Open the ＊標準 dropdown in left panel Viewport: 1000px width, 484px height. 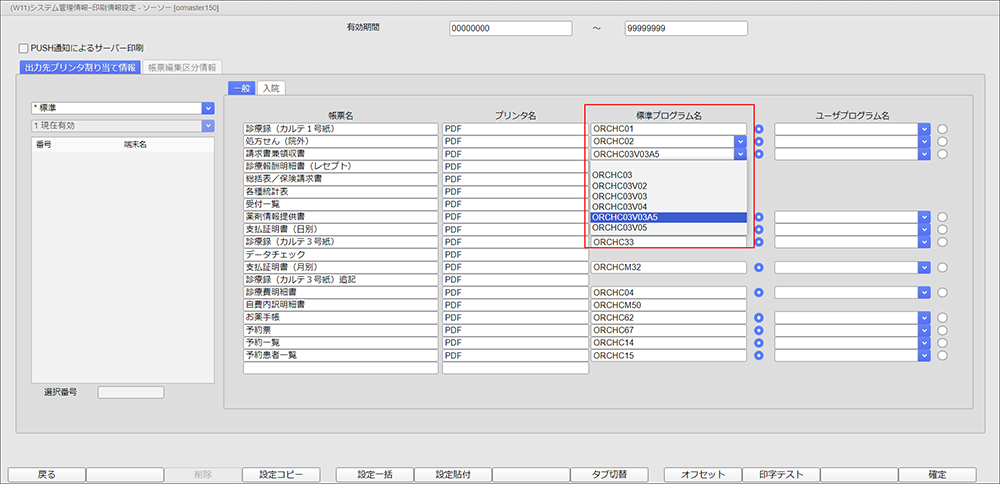(x=208, y=108)
